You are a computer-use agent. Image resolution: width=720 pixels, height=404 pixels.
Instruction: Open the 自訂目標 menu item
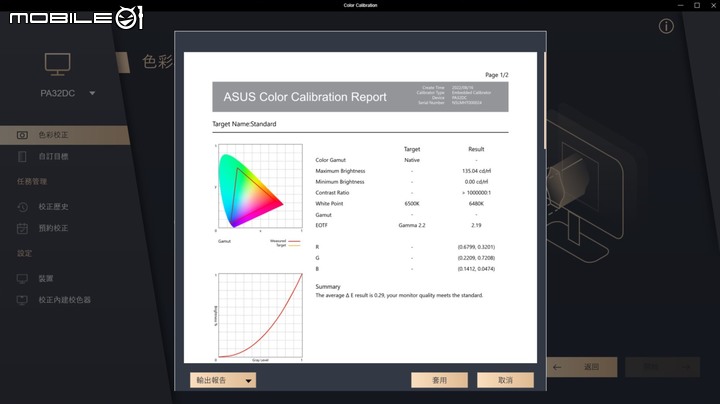coord(53,157)
